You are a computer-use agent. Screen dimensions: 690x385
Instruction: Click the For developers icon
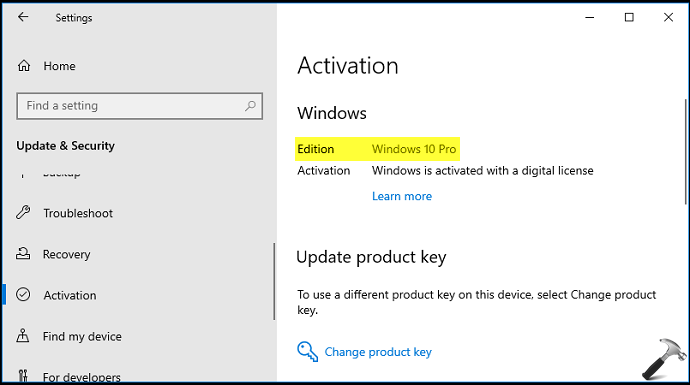[x=23, y=375]
